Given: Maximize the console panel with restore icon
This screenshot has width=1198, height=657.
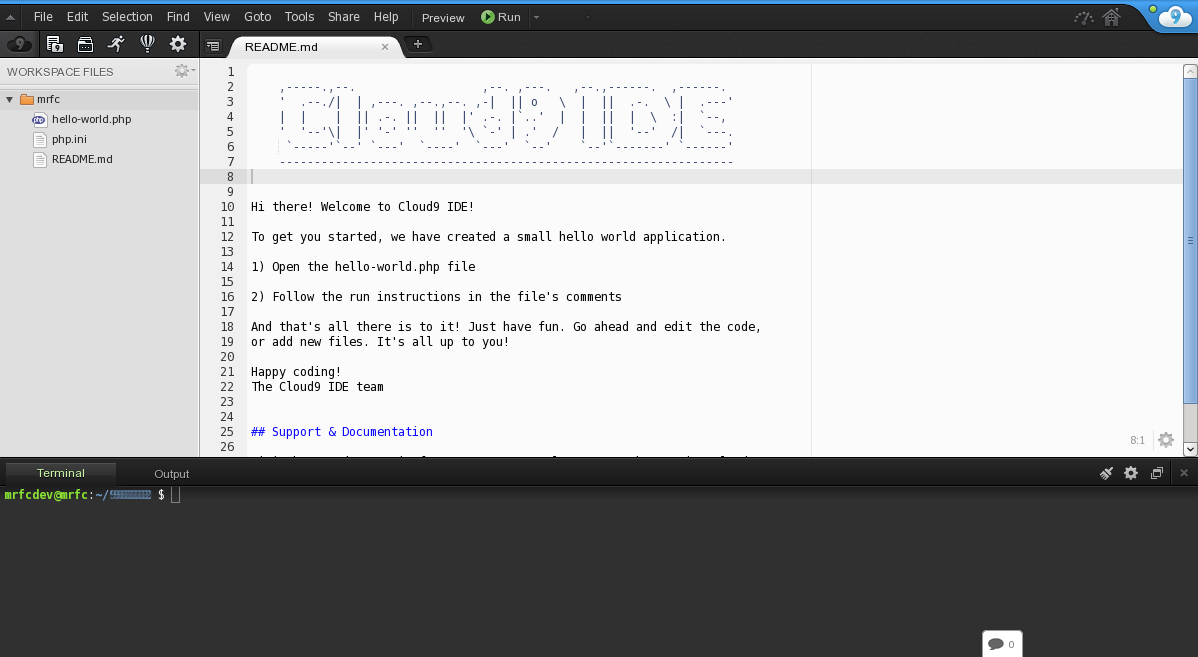Looking at the screenshot, I should point(1157,473).
